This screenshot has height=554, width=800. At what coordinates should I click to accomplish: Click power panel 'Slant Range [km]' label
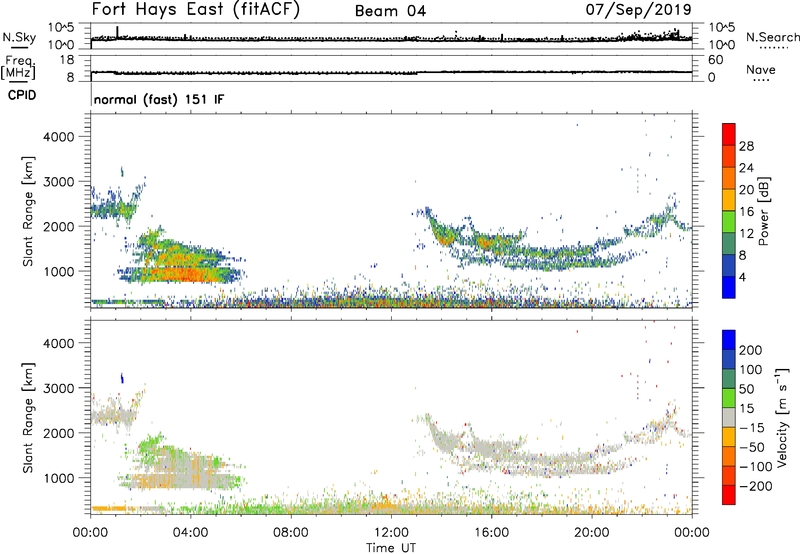click(x=28, y=211)
